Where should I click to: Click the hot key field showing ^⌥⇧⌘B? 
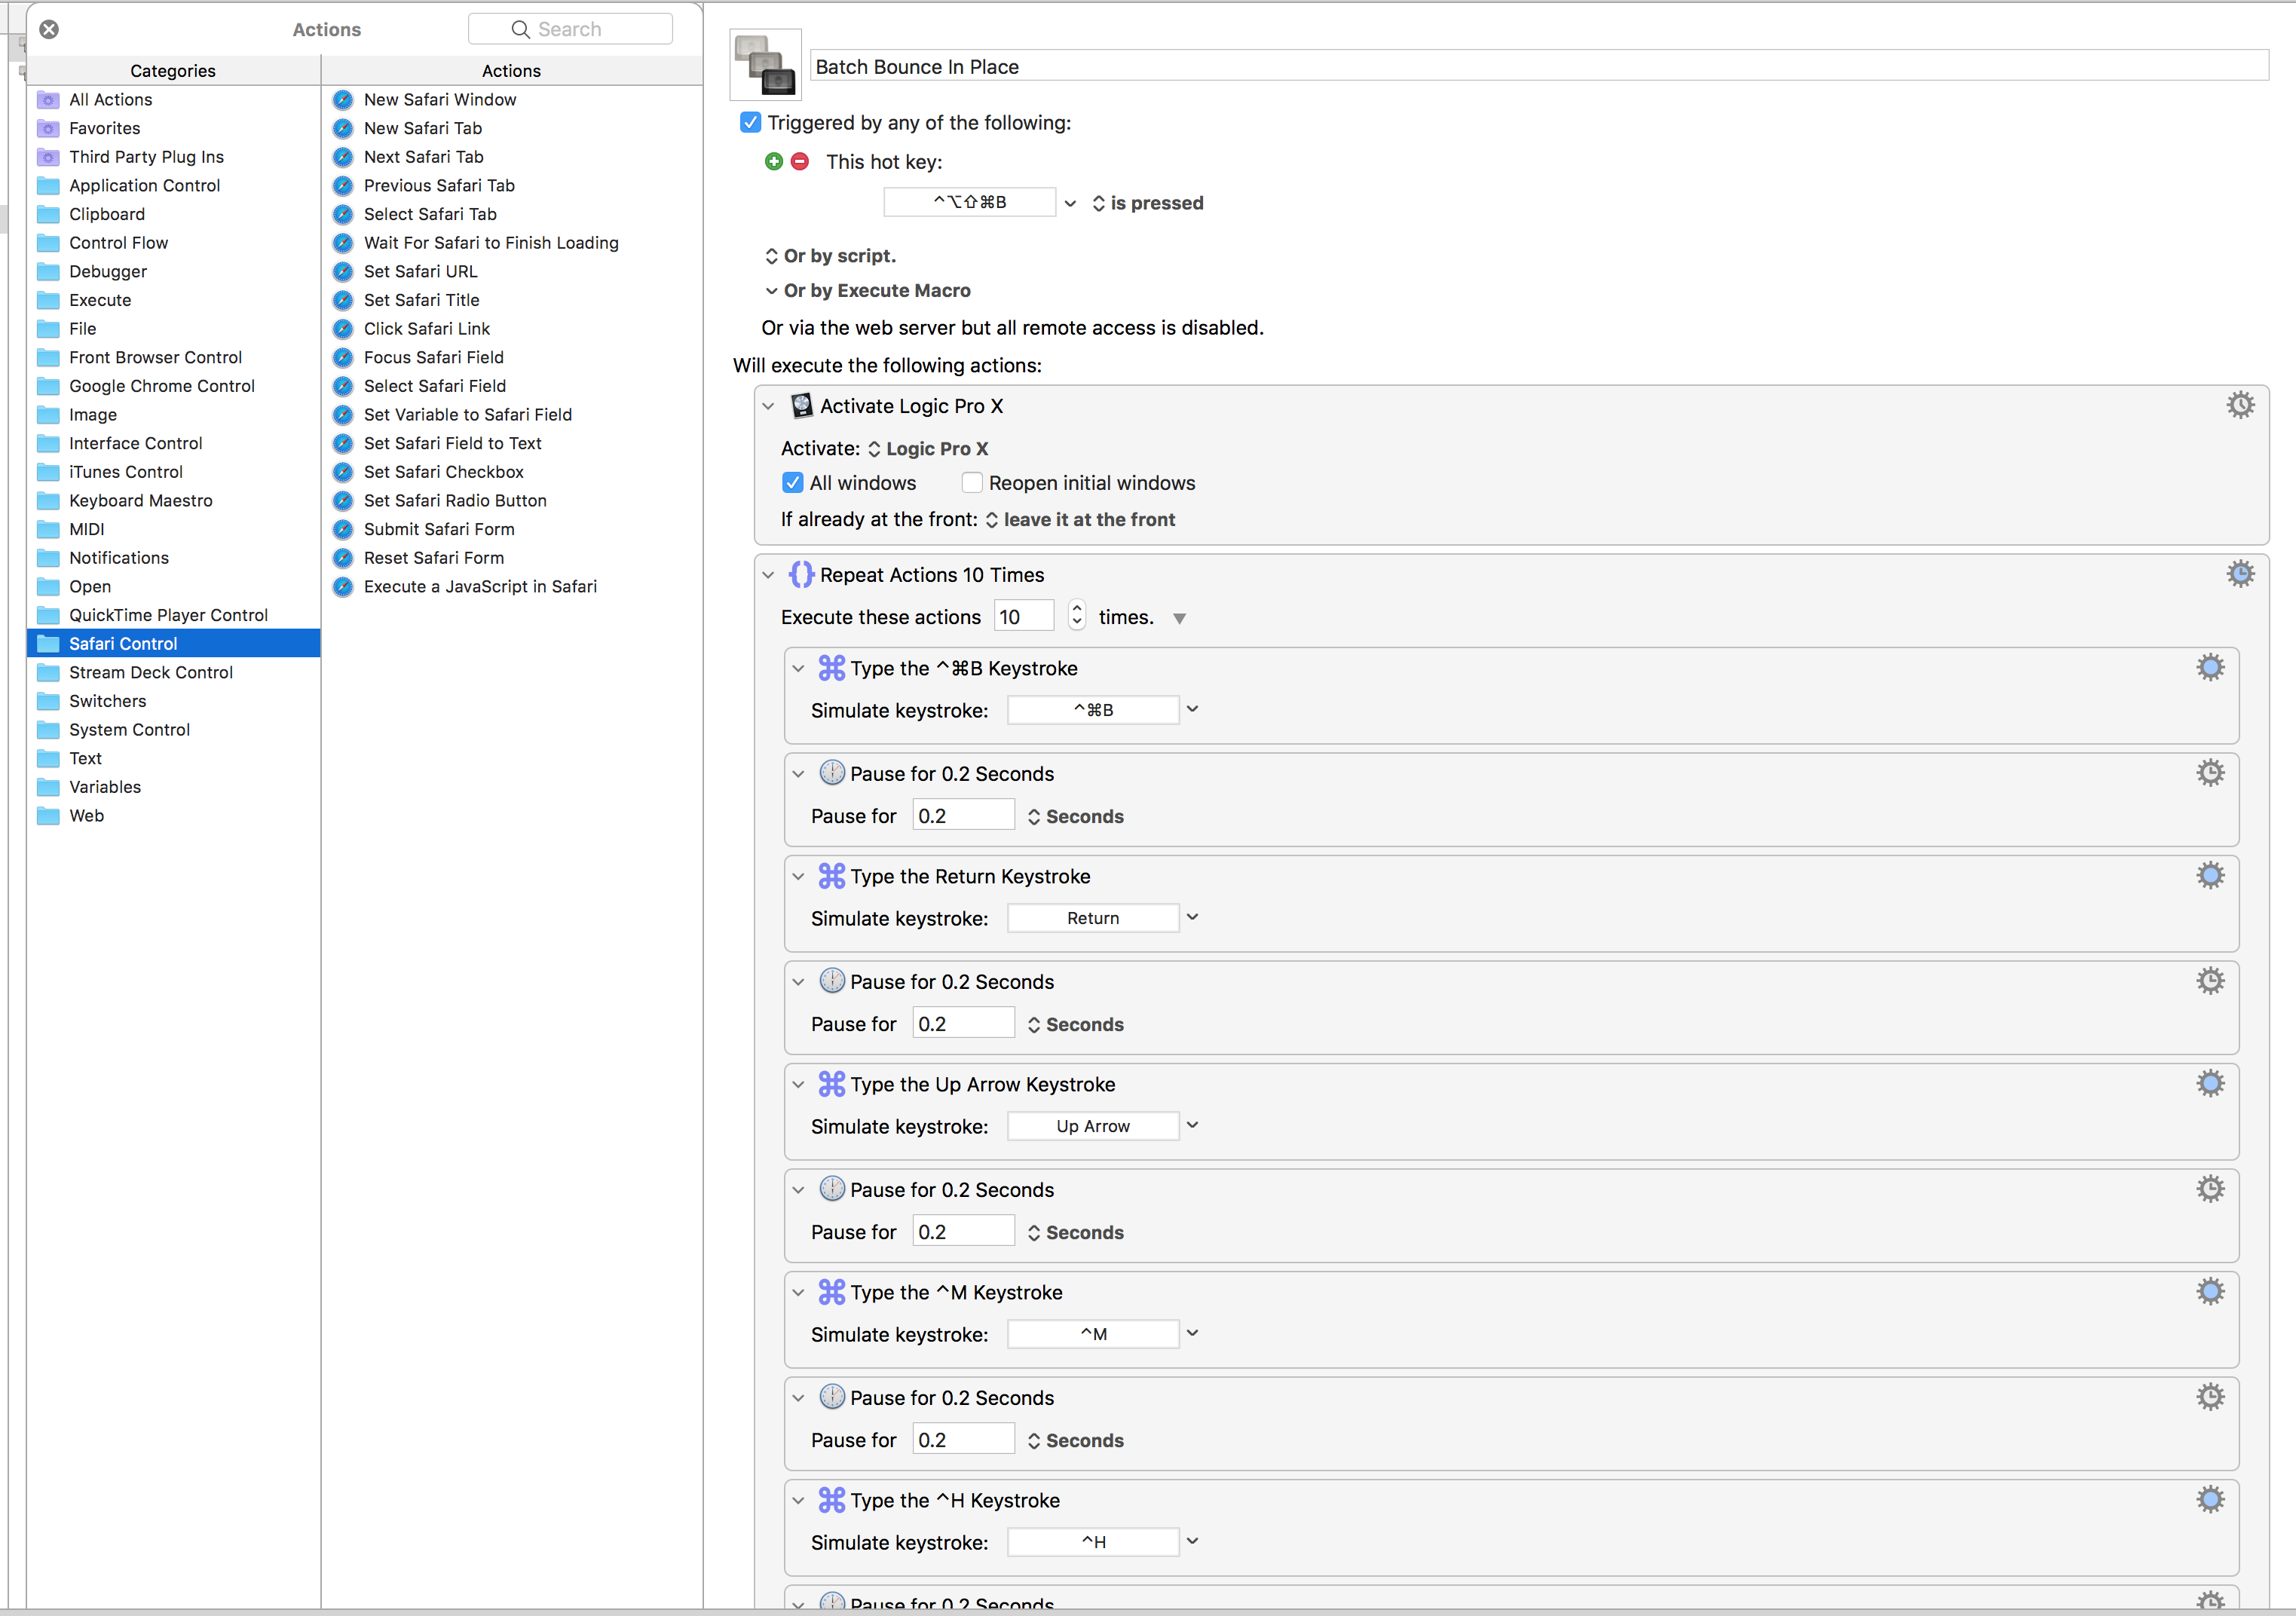click(x=970, y=202)
